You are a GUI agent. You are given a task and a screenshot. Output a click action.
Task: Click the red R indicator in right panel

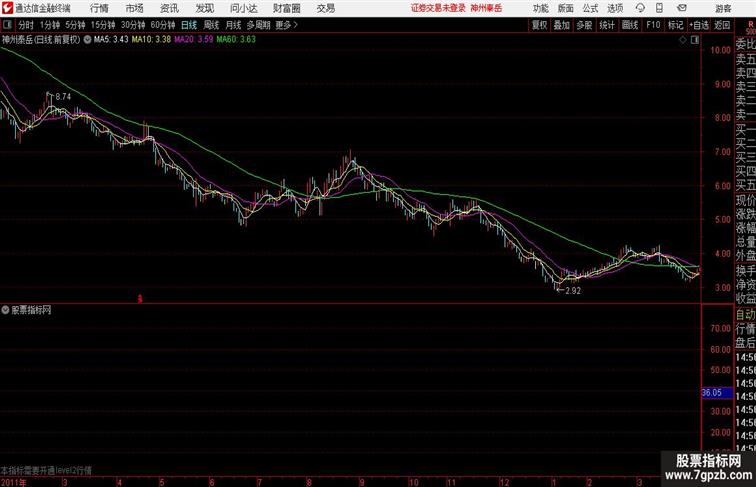pos(750,24)
